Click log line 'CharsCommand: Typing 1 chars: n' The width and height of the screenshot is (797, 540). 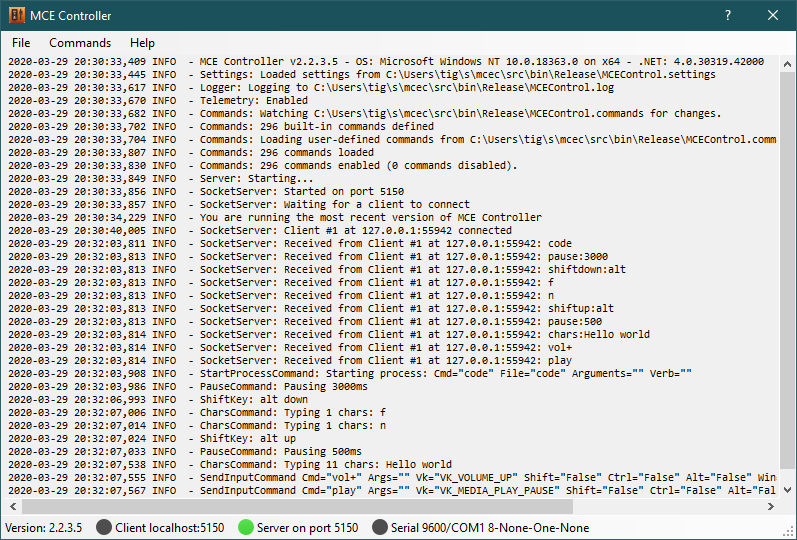(x=197, y=426)
